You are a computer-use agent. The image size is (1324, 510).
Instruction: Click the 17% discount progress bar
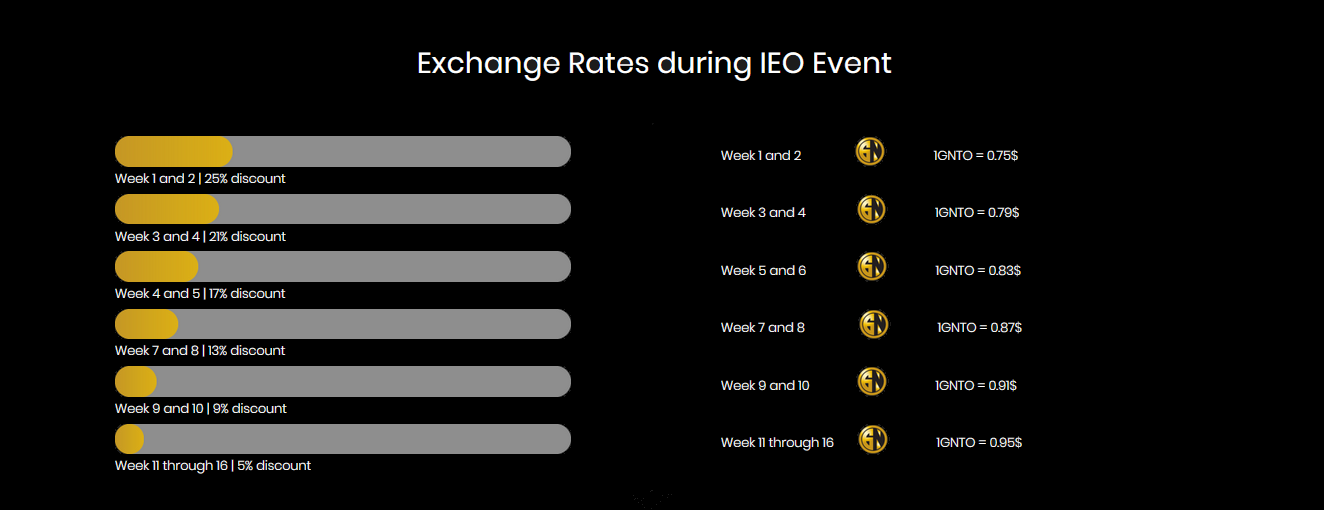(343, 267)
